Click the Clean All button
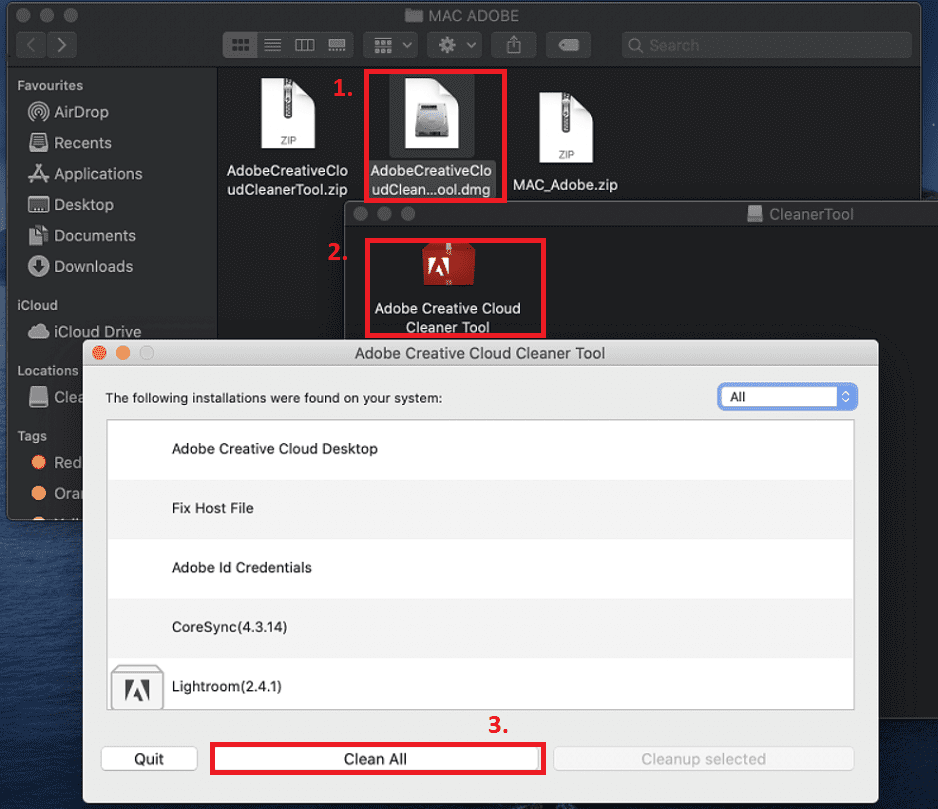938x809 pixels. coord(376,759)
